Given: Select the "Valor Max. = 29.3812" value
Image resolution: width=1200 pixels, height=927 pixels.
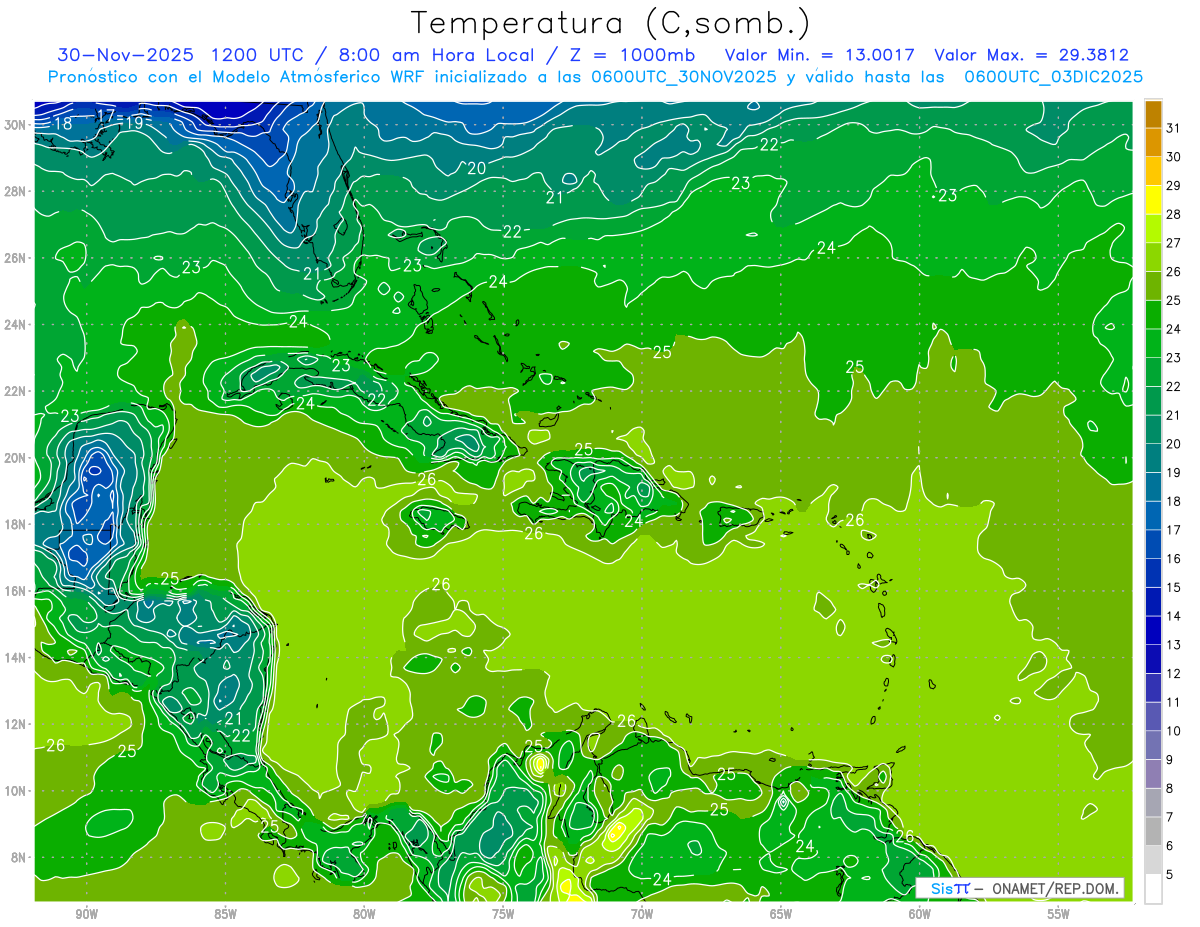Looking at the screenshot, I should coord(1031,55).
